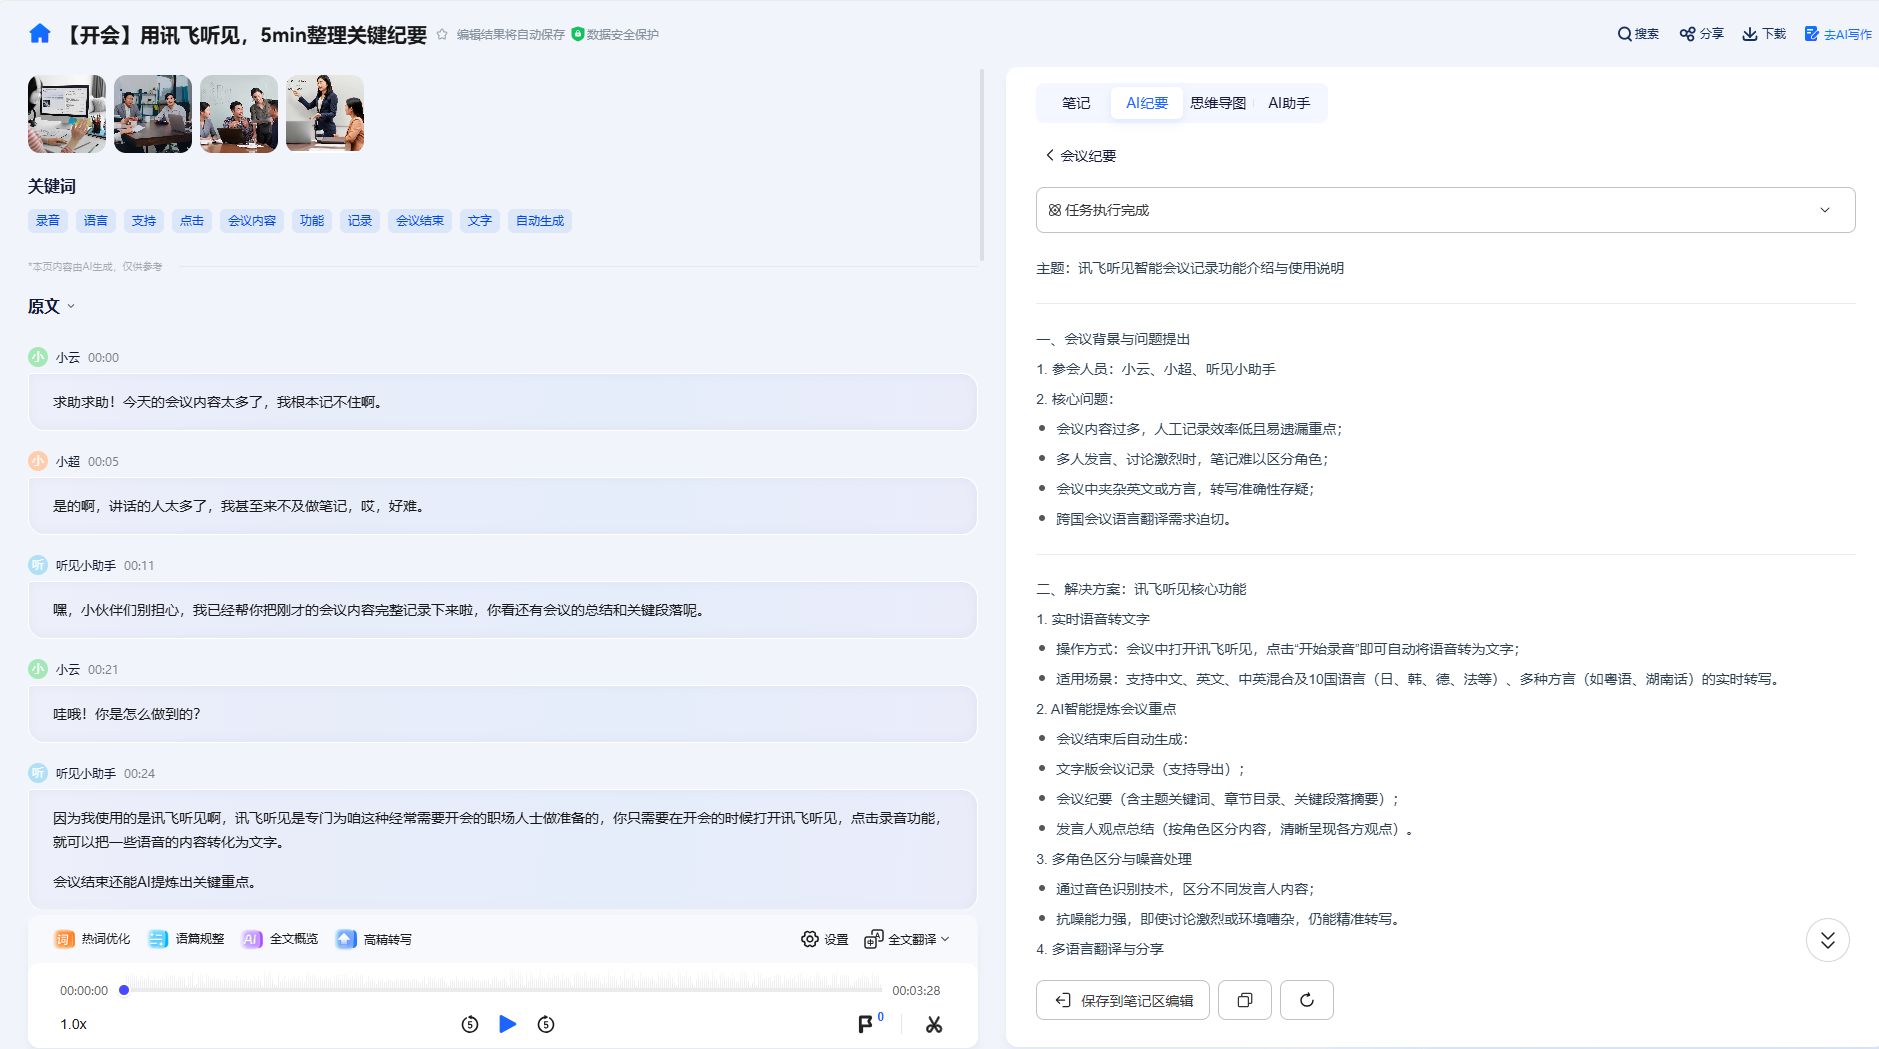Click the data security shield (数据安全保护)
The height and width of the screenshot is (1049, 1879).
[x=615, y=34]
